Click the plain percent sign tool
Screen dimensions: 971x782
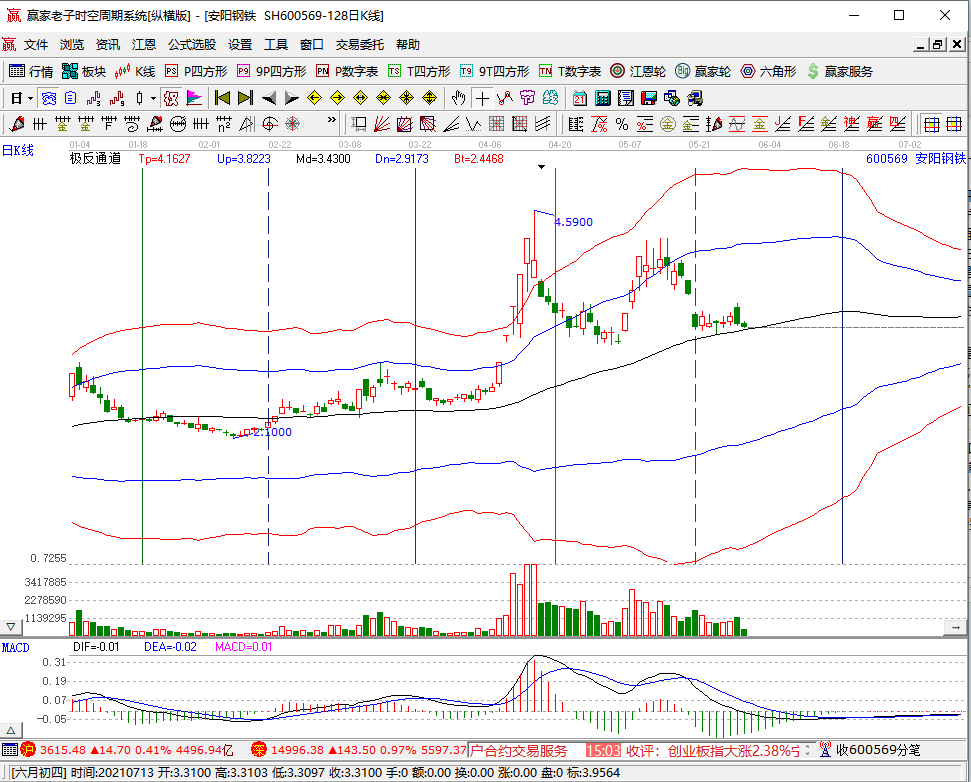point(622,124)
